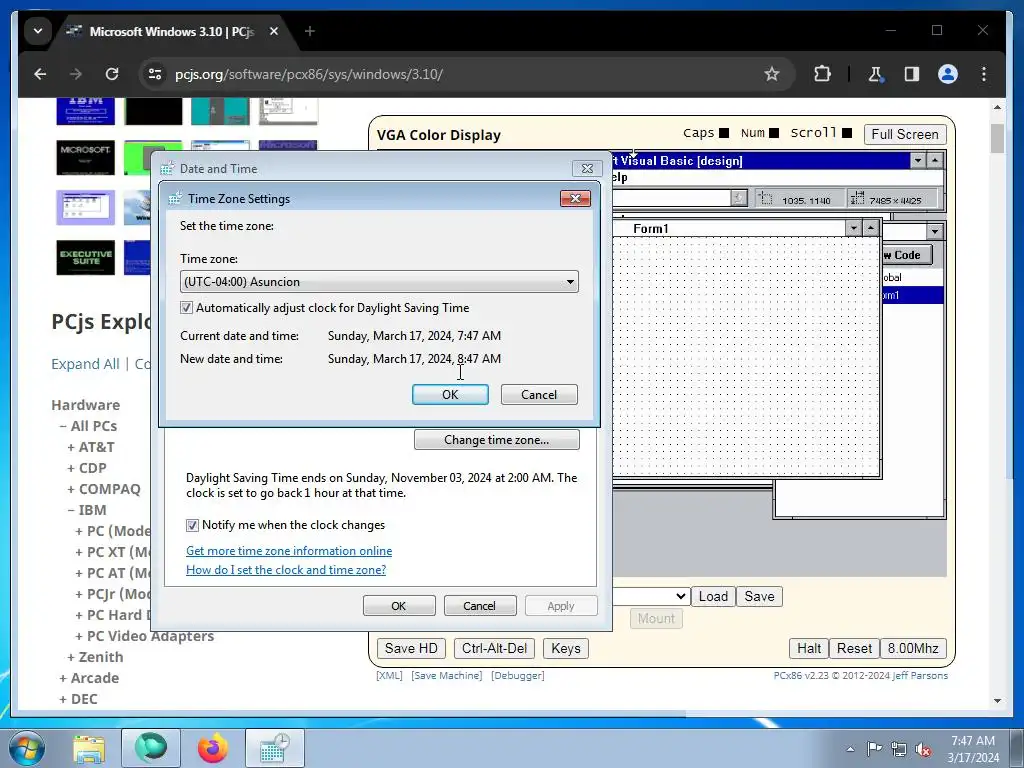
Task: Click the Save button next to Load
Action: click(760, 596)
